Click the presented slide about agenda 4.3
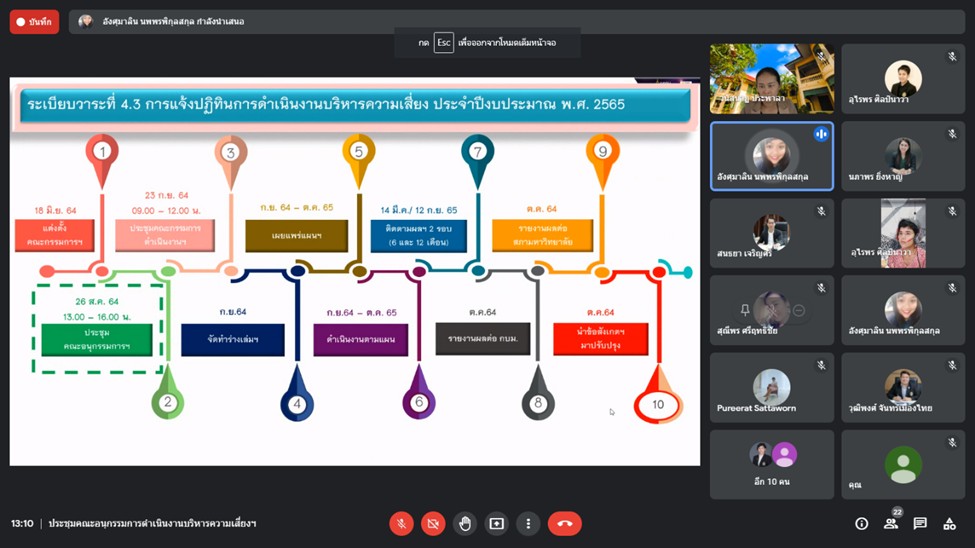The width and height of the screenshot is (975, 548). [354, 270]
